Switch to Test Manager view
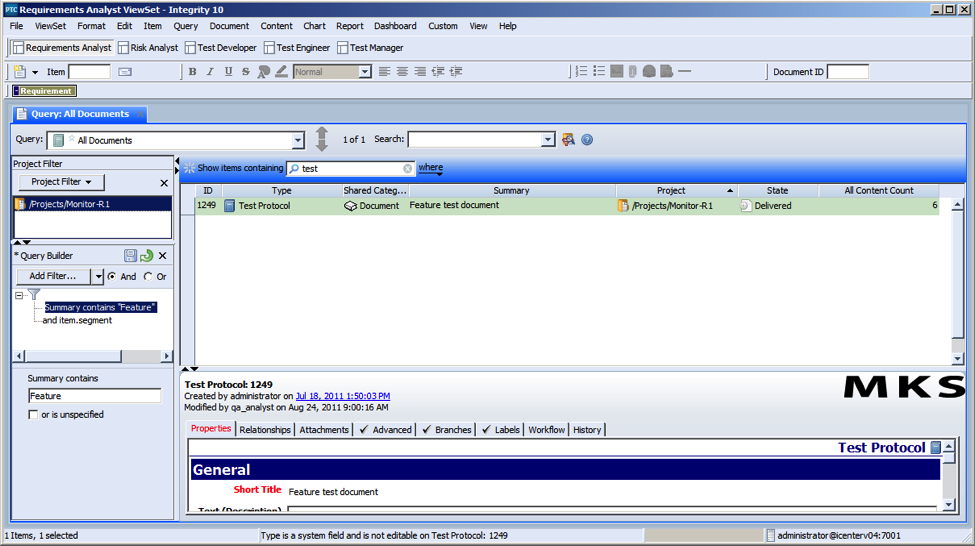Screen dimensions: 975x546 (370, 48)
